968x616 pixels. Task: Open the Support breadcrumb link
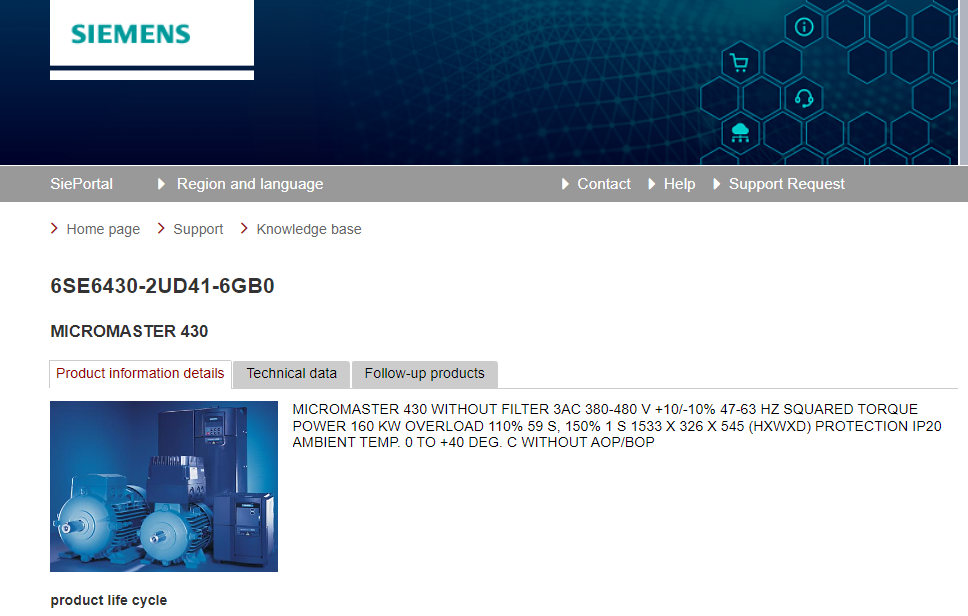tap(198, 229)
